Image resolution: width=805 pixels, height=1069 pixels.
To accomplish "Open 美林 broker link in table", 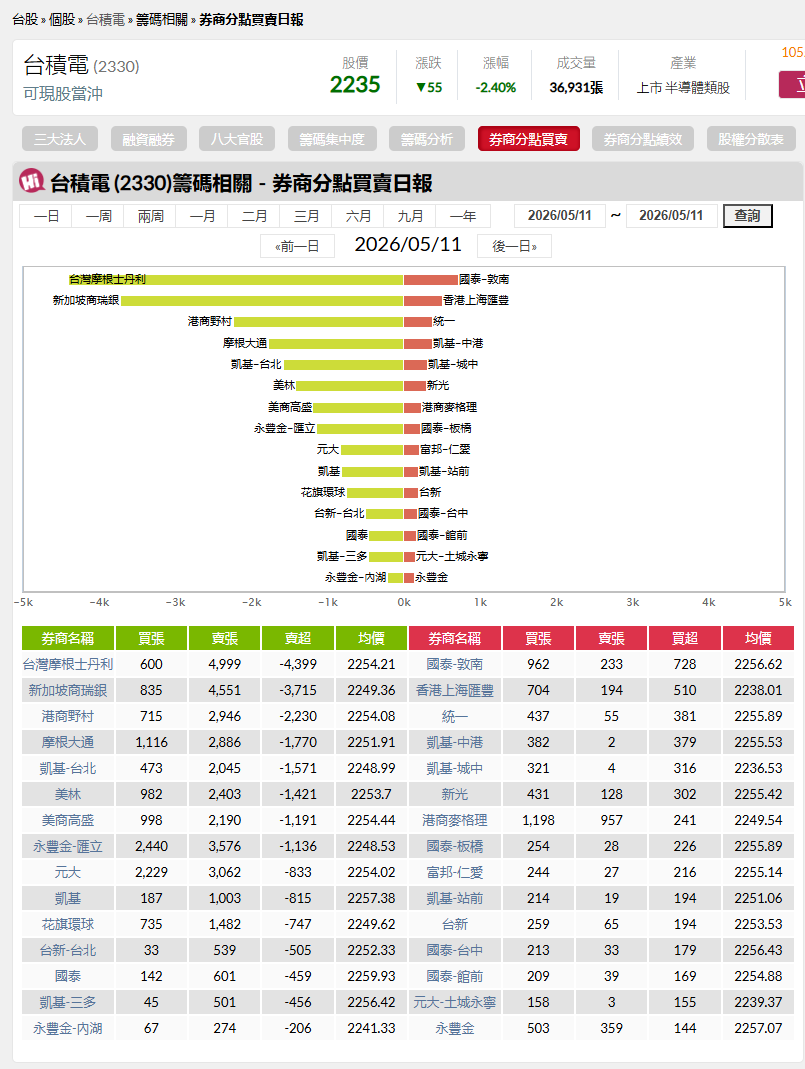I will [x=67, y=794].
